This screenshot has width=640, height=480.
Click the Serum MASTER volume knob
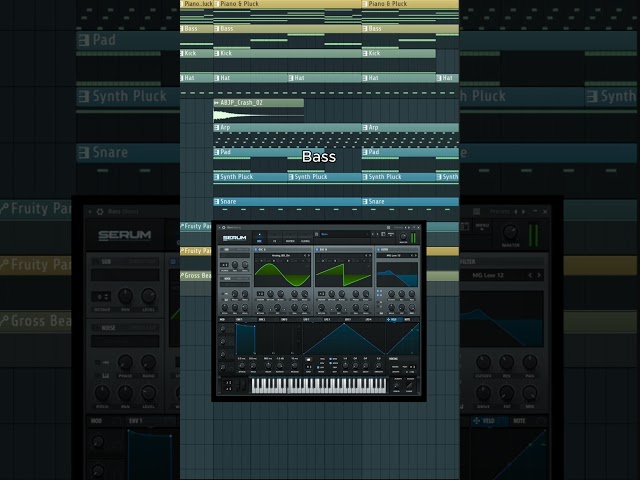point(403,237)
